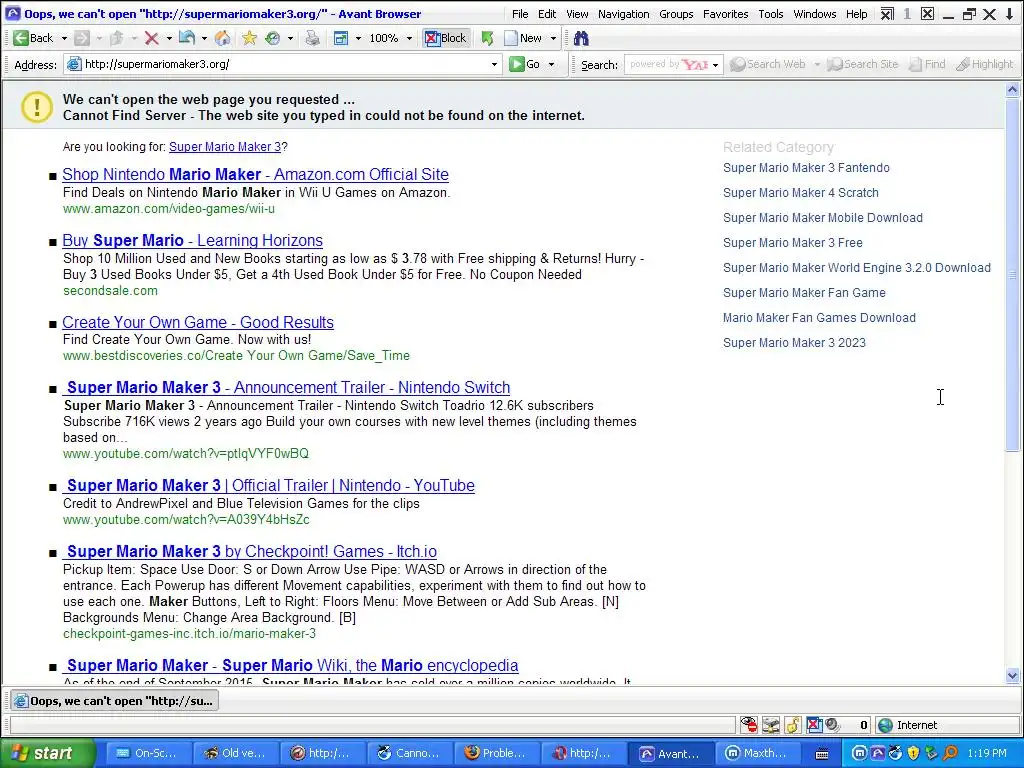Click the close-all-tabs crossed box icon
Screen dimensions: 1024x768
pyautogui.click(x=888, y=14)
